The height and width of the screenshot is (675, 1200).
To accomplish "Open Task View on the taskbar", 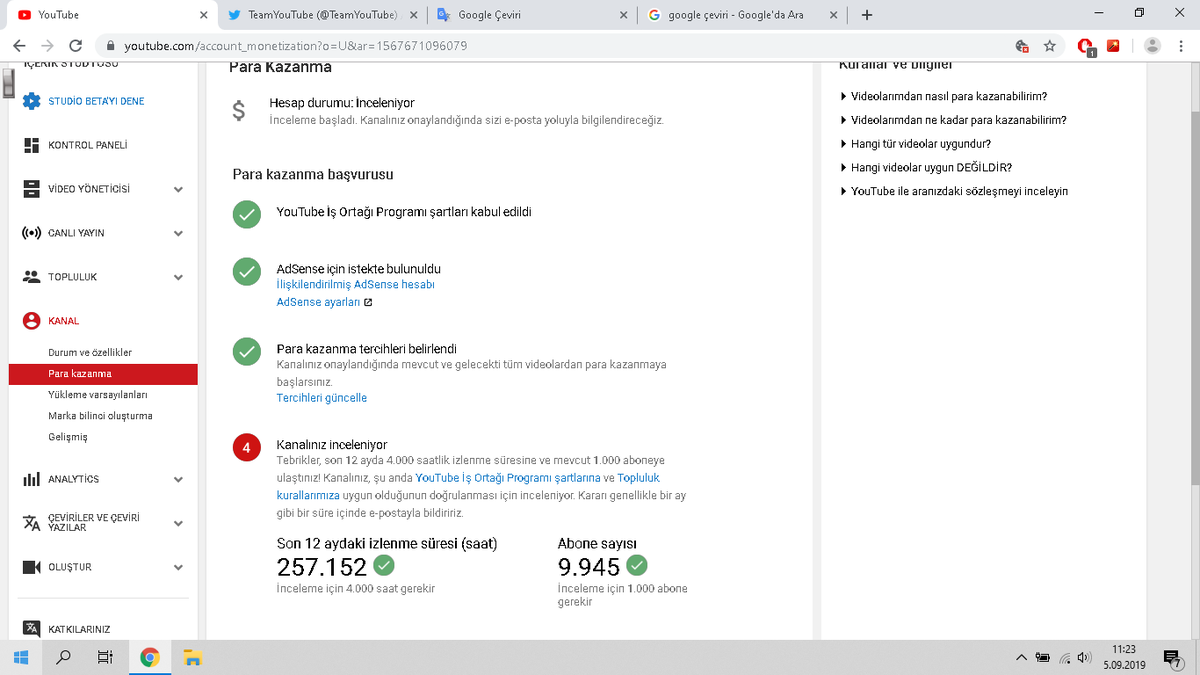I will pyautogui.click(x=105, y=657).
